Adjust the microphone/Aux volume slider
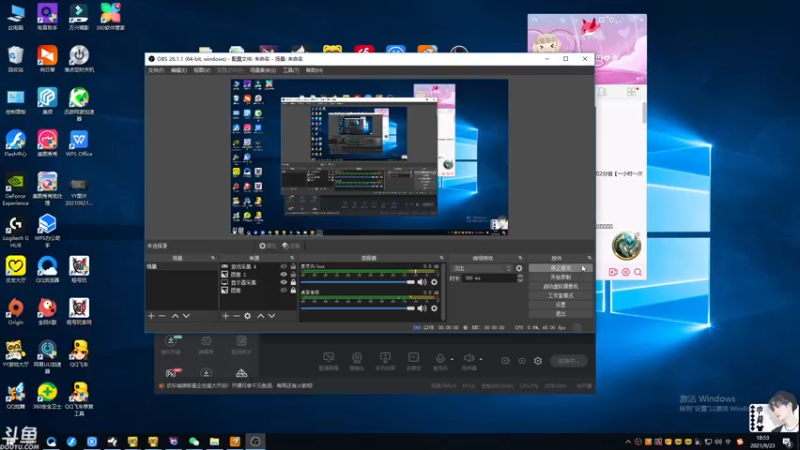 [x=358, y=282]
